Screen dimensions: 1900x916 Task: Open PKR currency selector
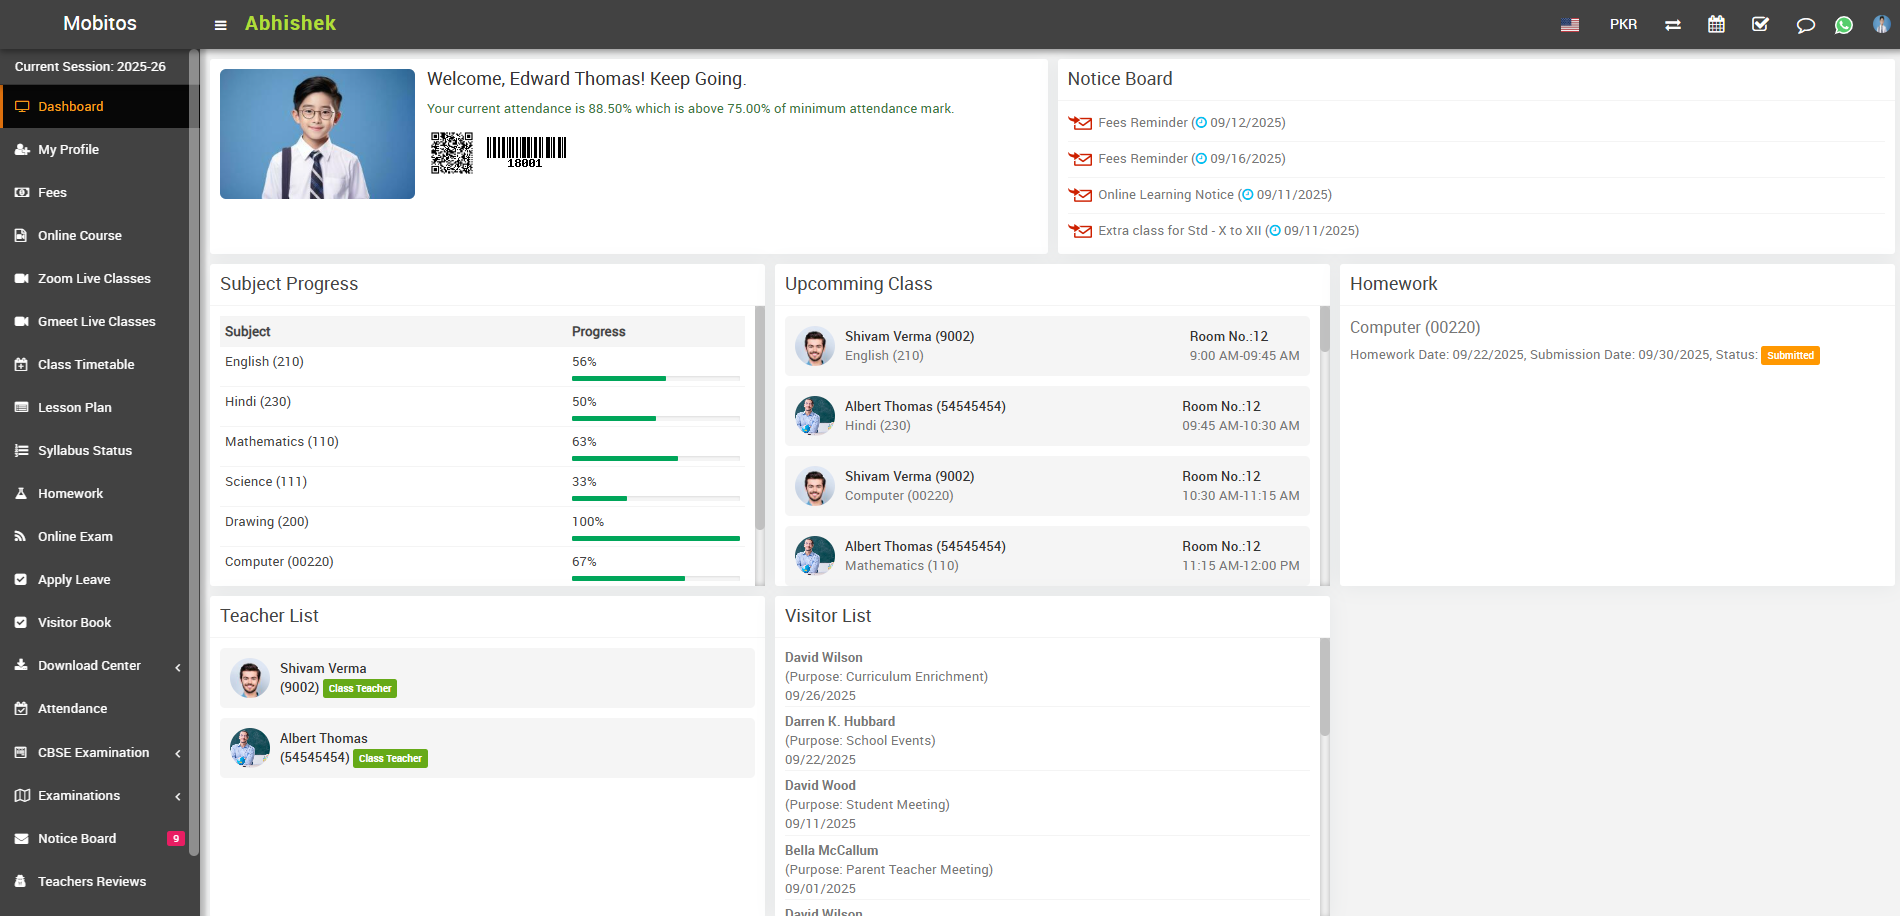click(1623, 24)
